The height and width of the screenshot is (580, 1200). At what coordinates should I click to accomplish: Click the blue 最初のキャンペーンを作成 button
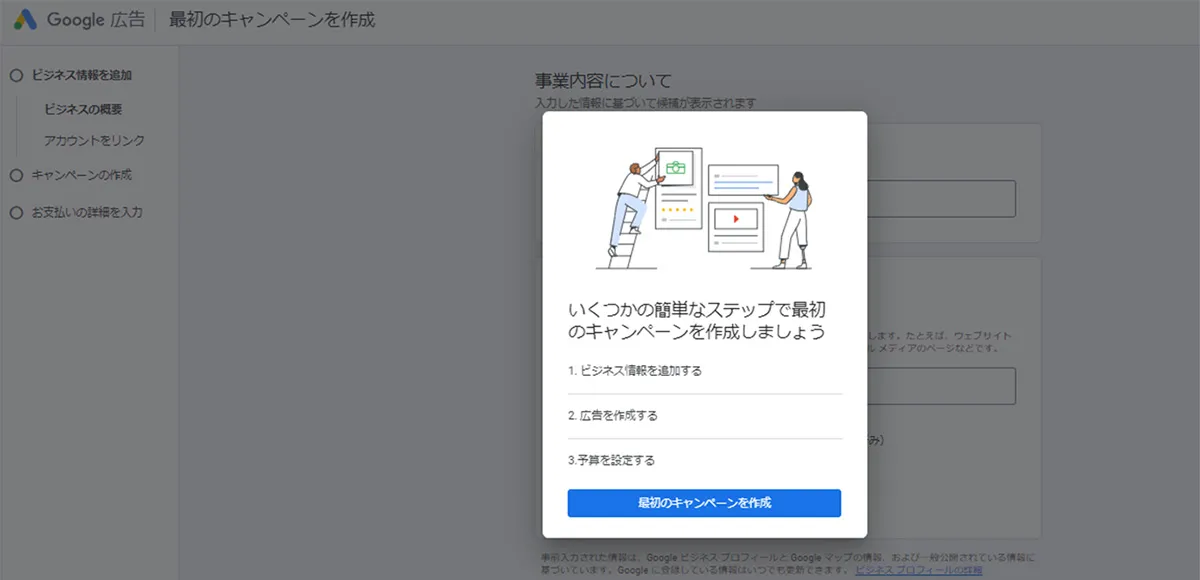pyautogui.click(x=705, y=503)
